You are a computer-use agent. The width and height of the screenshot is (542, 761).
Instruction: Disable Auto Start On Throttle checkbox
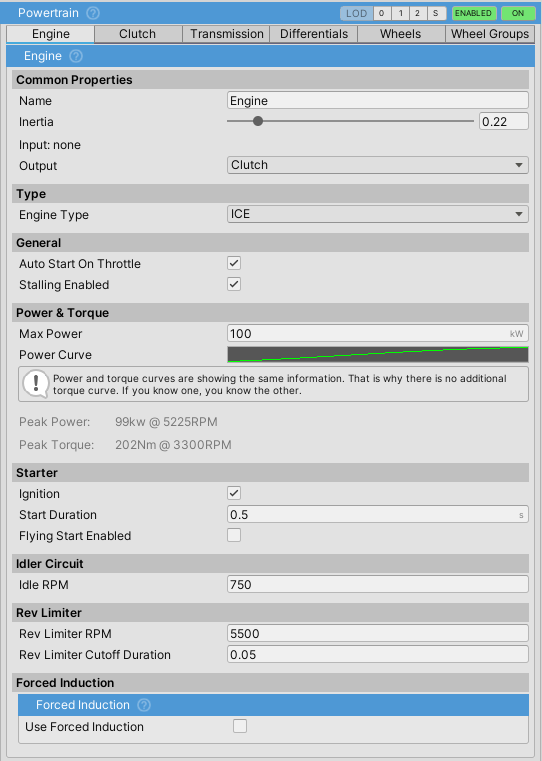point(234,264)
